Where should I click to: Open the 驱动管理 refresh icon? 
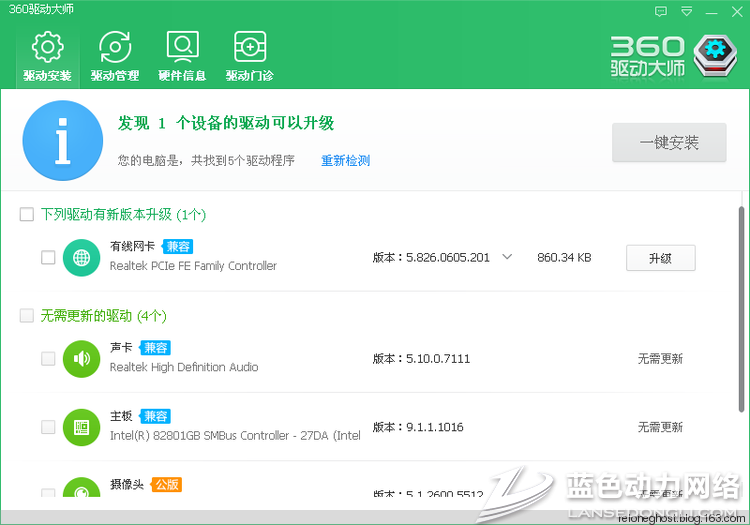point(114,48)
